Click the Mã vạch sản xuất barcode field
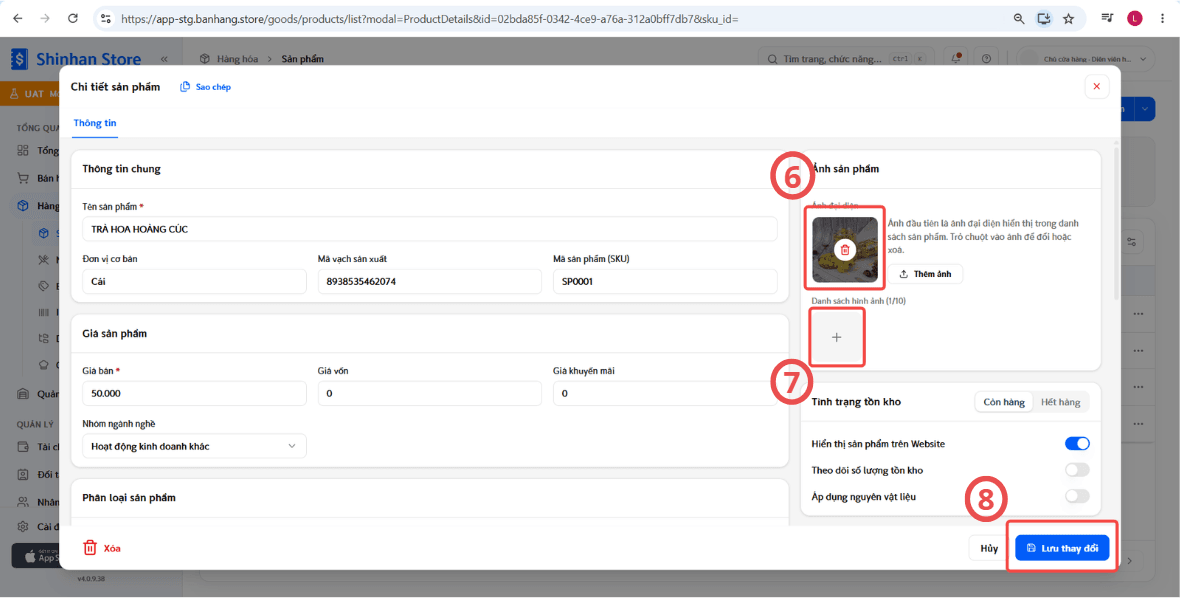The height and width of the screenshot is (598, 1180). pyautogui.click(x=430, y=281)
